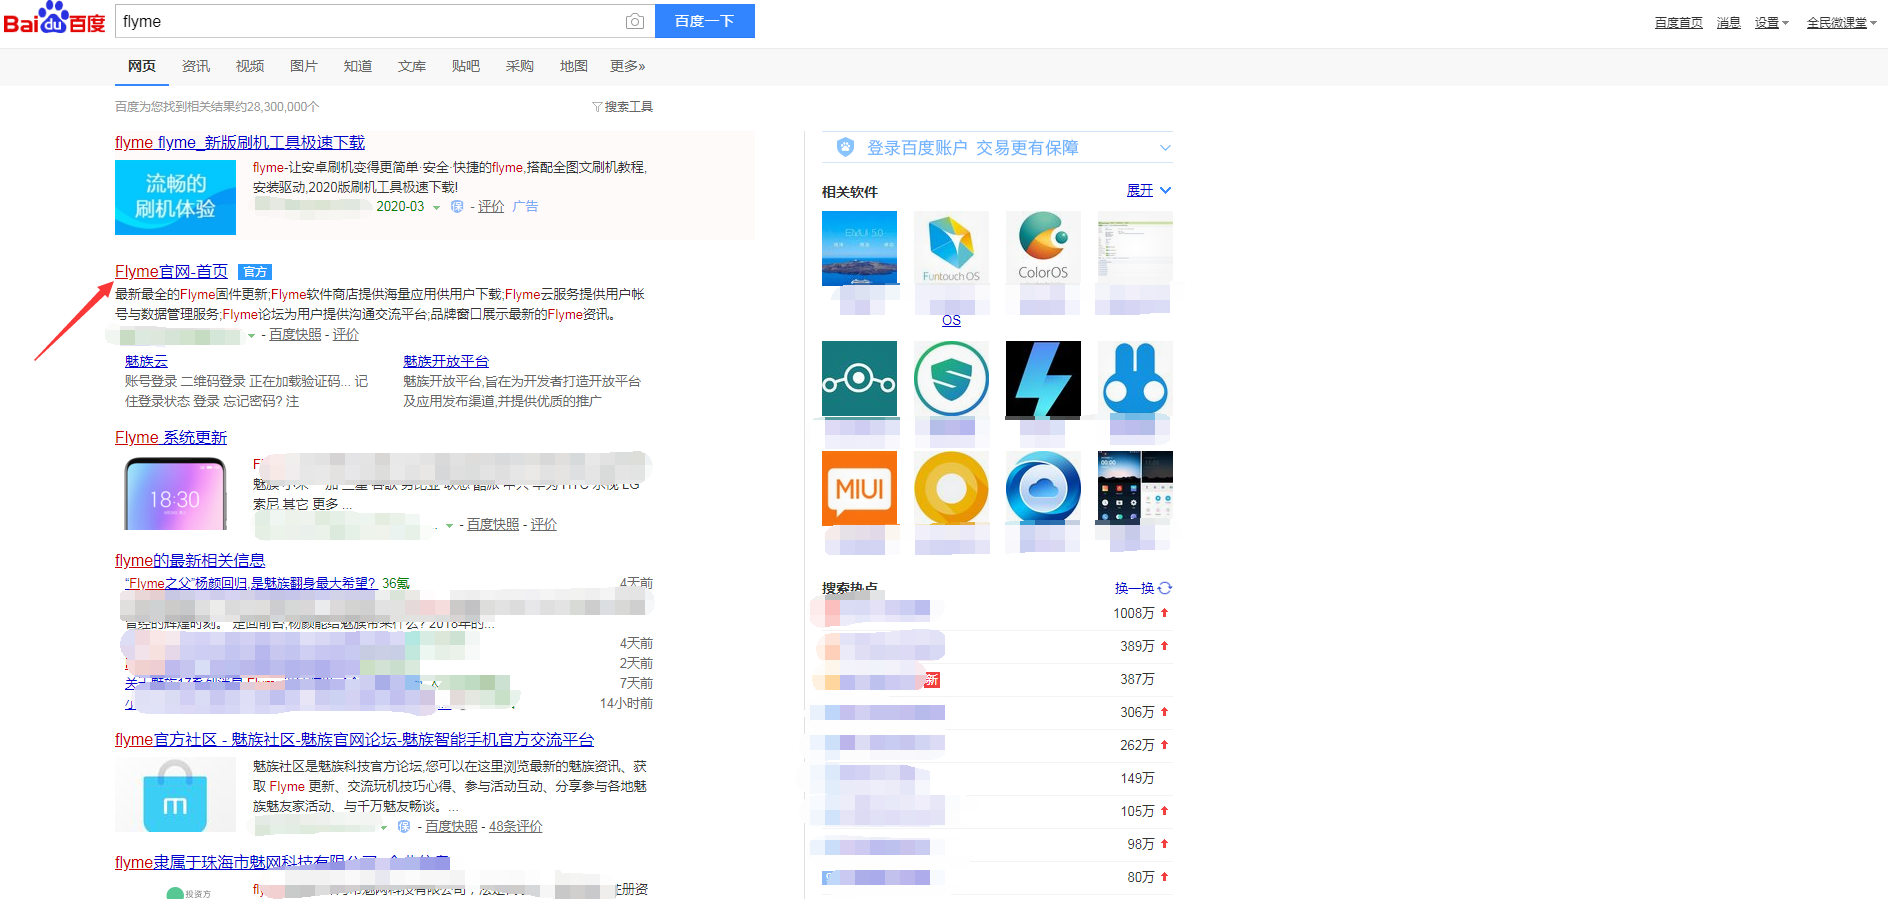The image size is (1888, 899).
Task: Open the blue cloud software icon
Action: 1043,488
